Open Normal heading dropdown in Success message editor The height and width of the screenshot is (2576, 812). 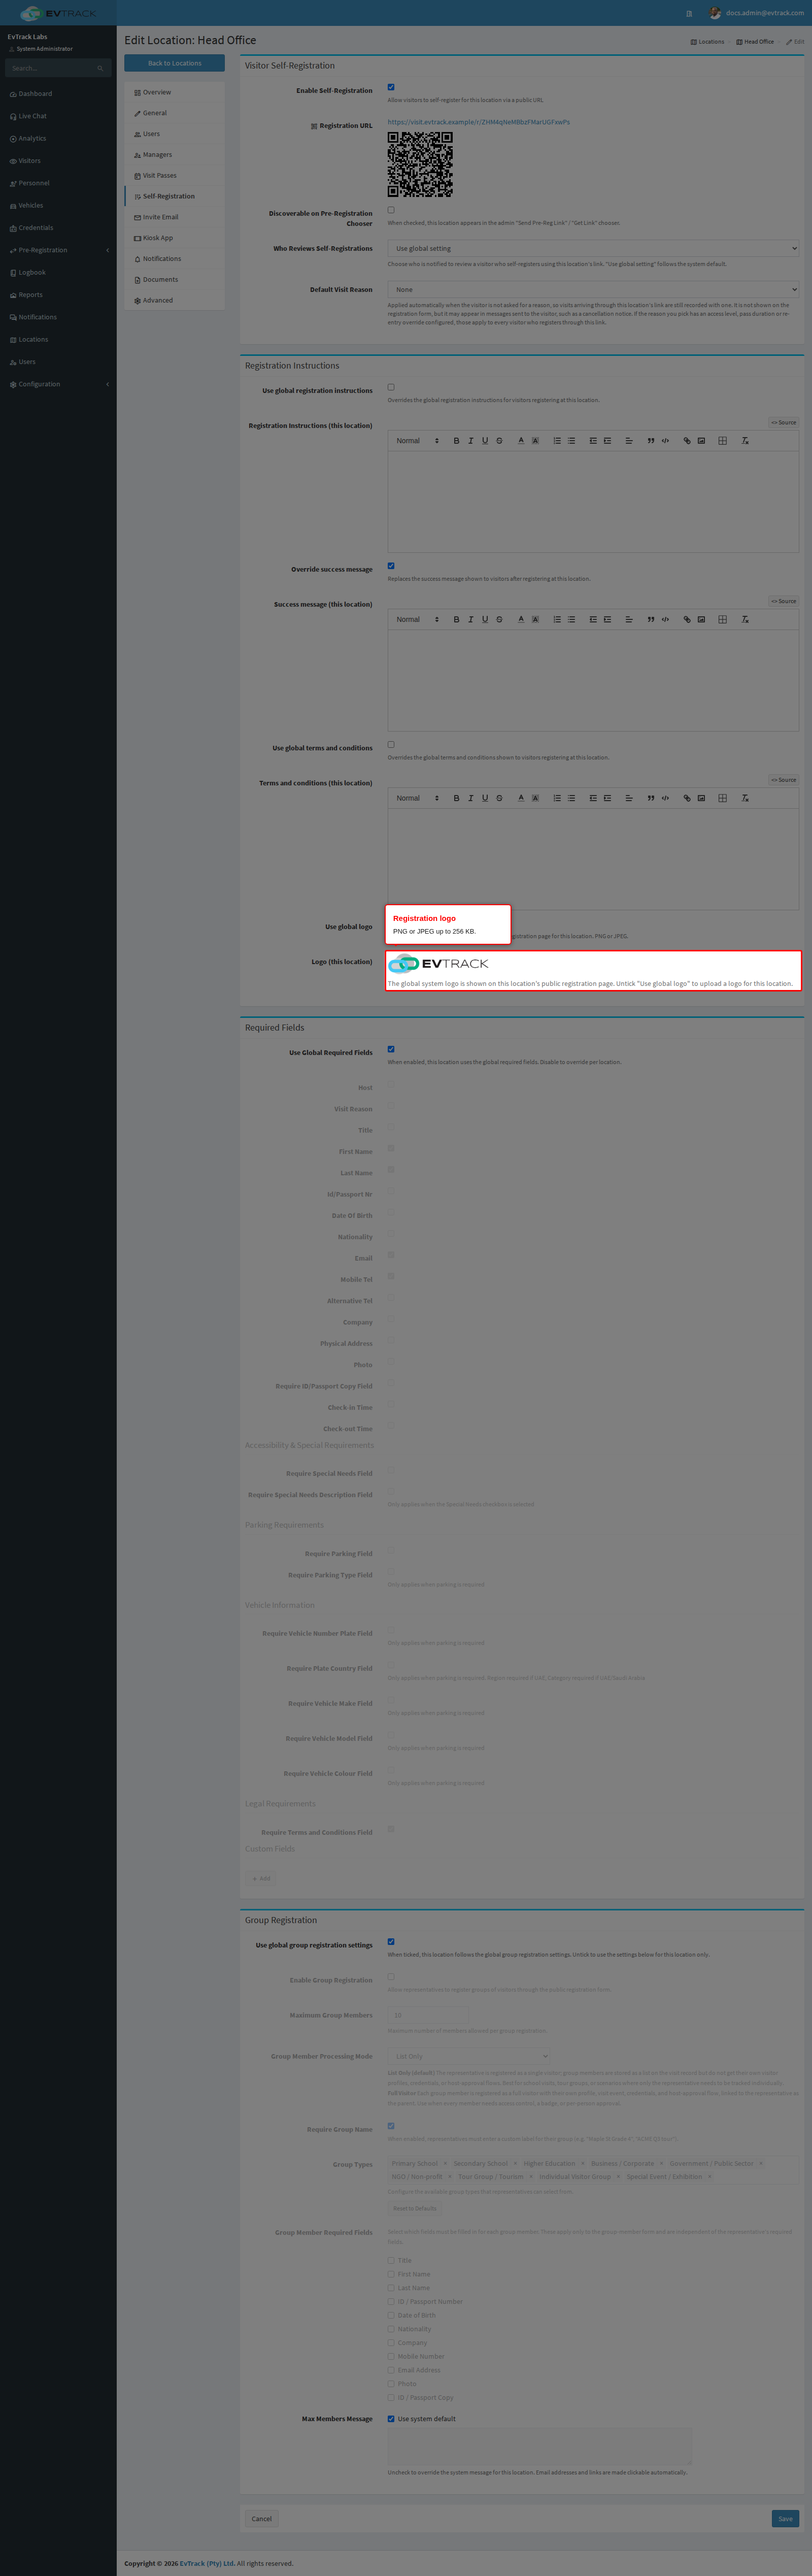coord(417,620)
